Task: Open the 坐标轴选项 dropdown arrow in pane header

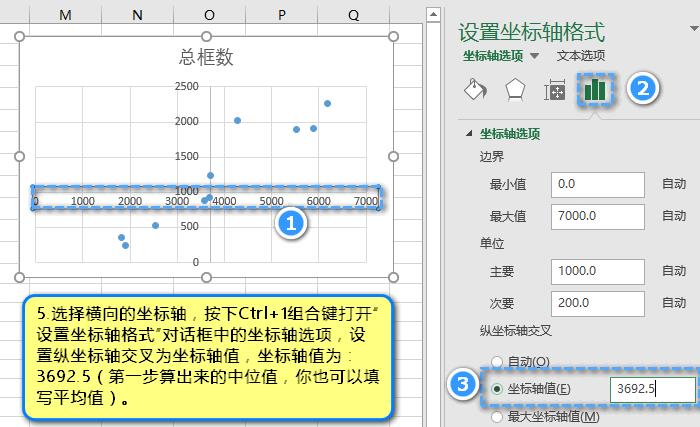Action: [535, 56]
